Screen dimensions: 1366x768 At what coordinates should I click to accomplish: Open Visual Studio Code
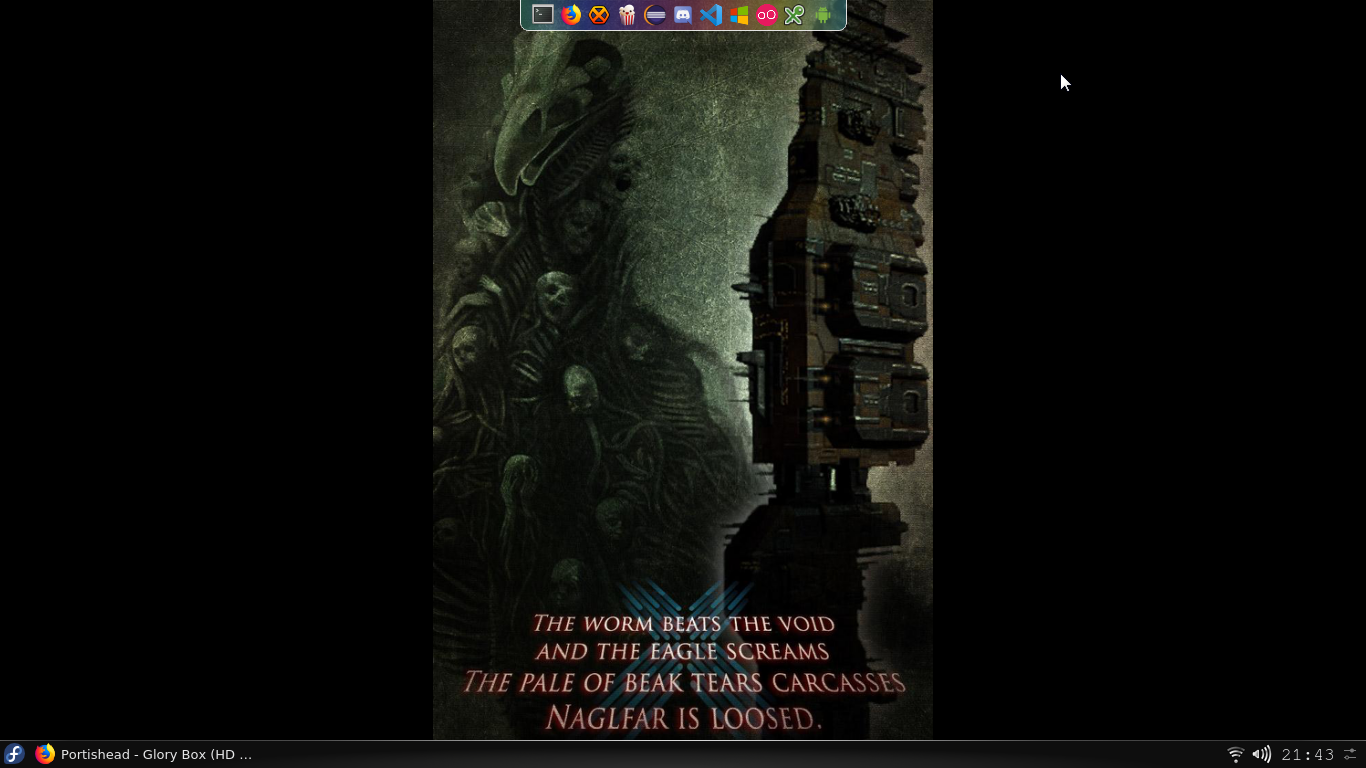point(711,15)
